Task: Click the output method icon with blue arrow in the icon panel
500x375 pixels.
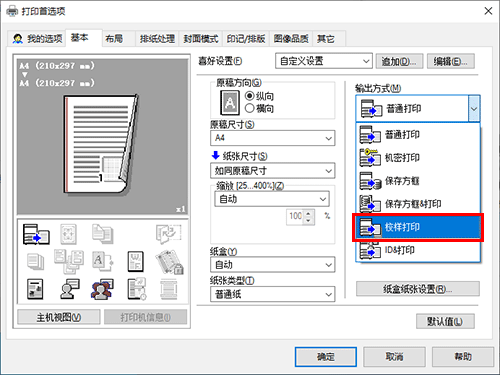Action: [36, 234]
